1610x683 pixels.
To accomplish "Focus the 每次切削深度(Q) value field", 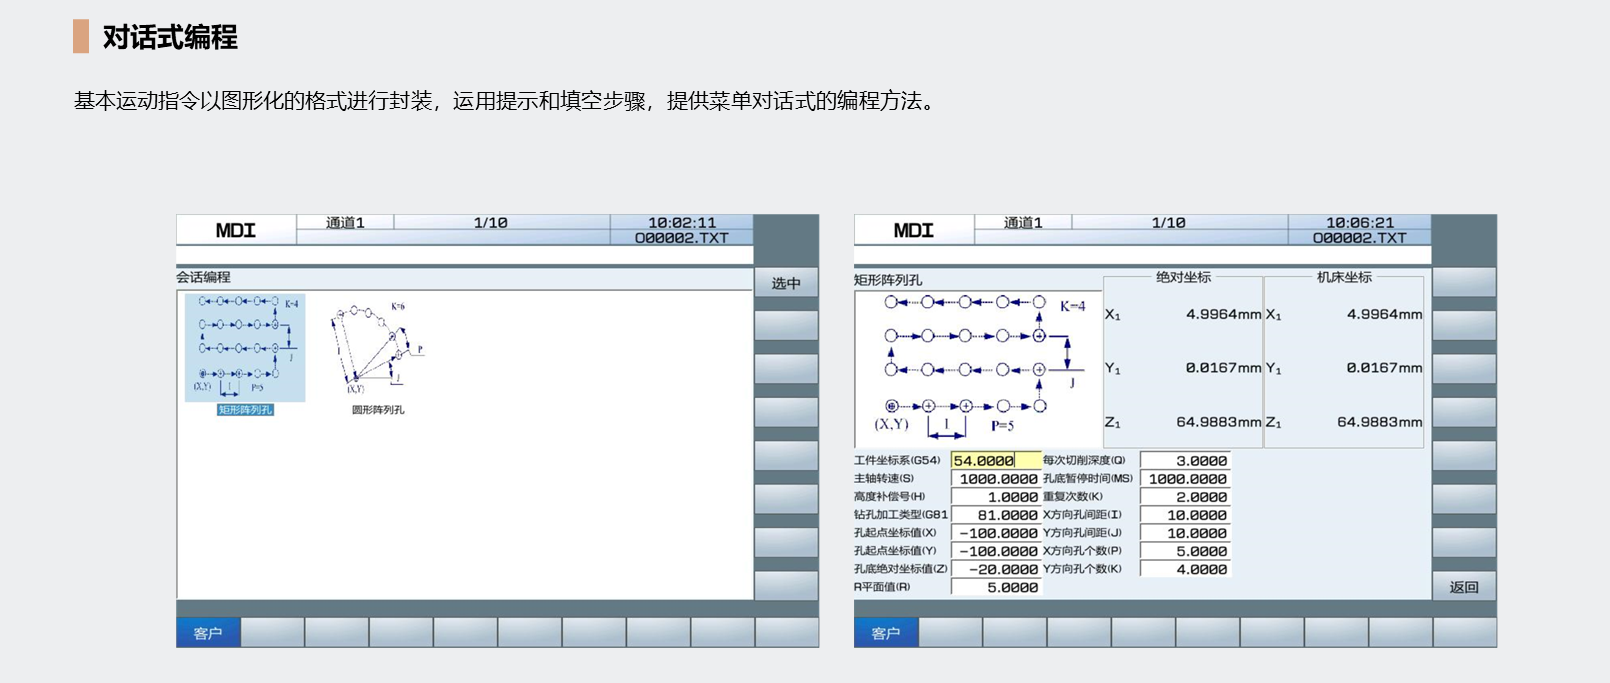I will pyautogui.click(x=1185, y=461).
